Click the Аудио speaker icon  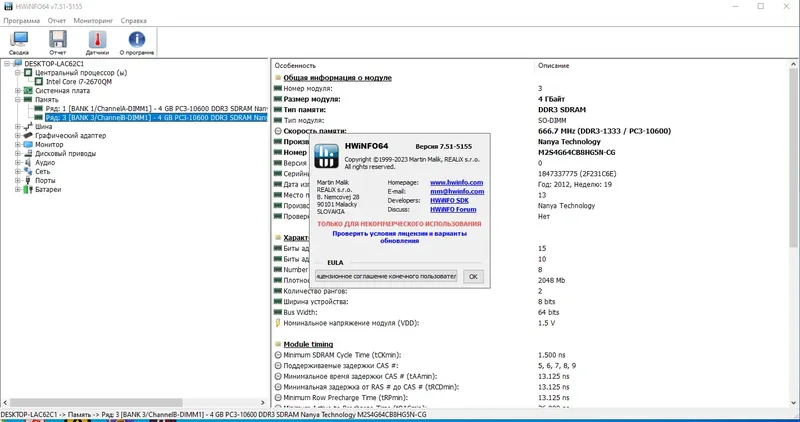(28, 163)
